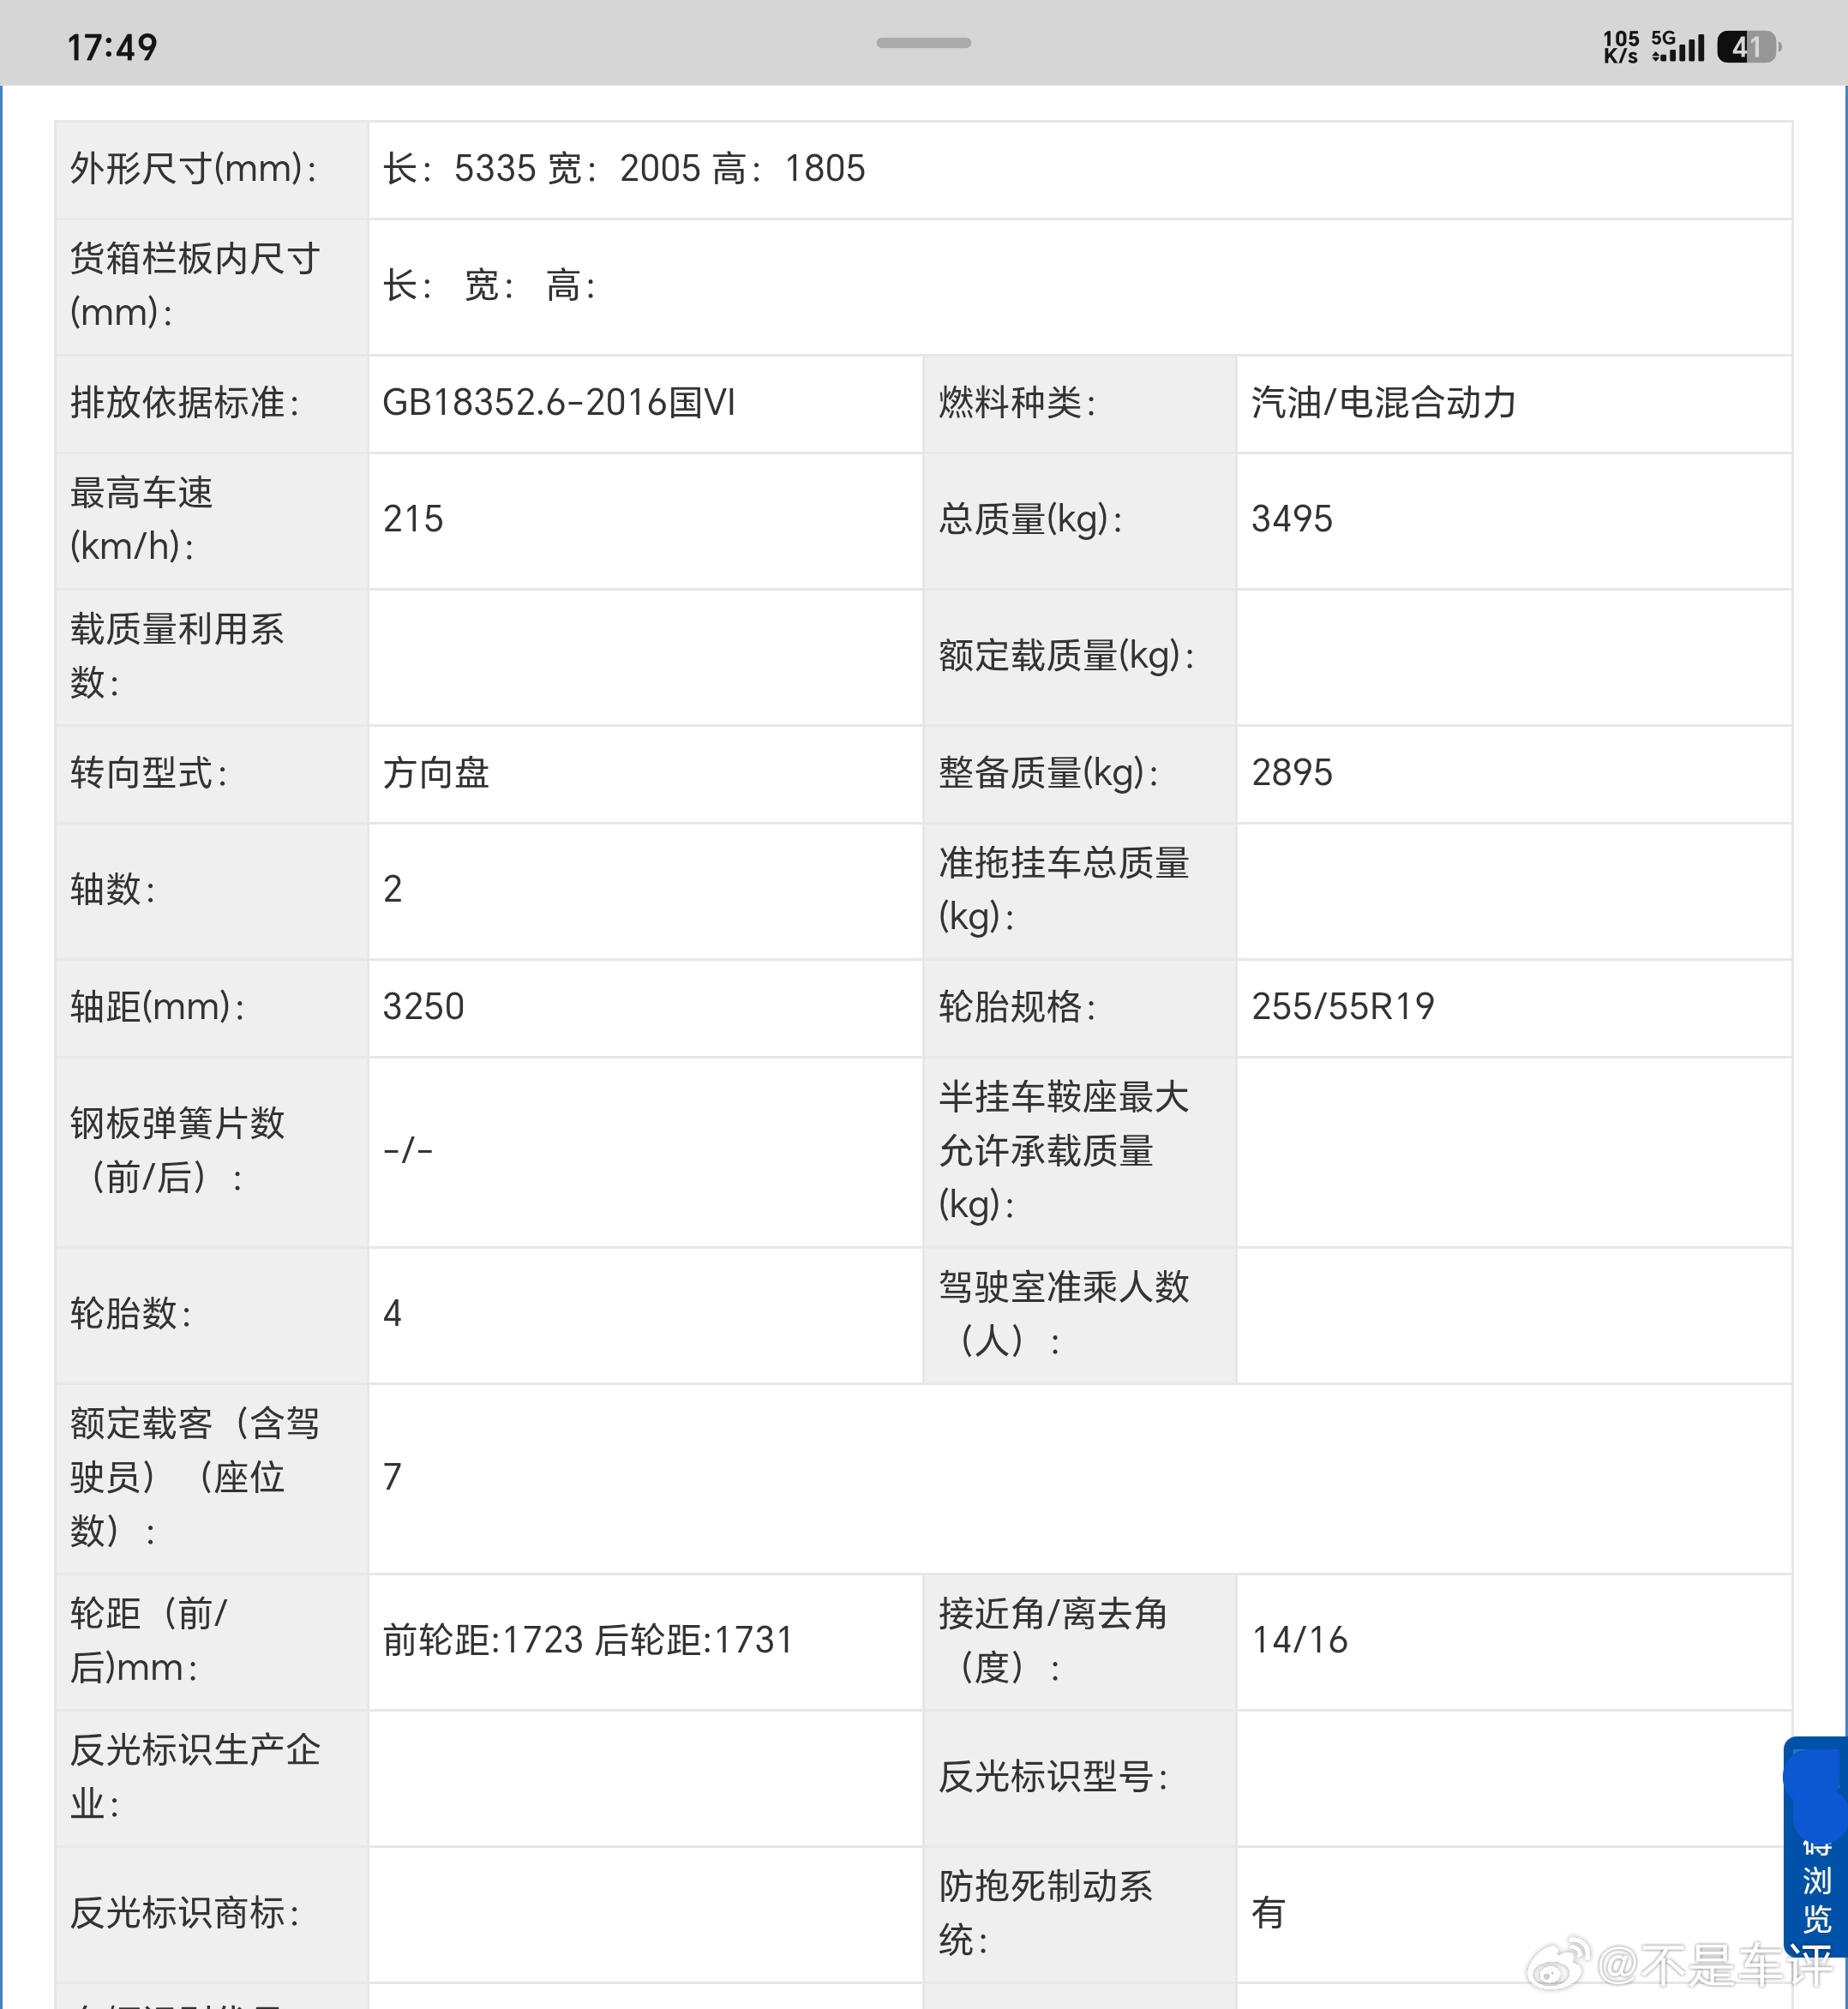Select the ABS value 有
This screenshot has width=1848, height=2009.
1269,1914
